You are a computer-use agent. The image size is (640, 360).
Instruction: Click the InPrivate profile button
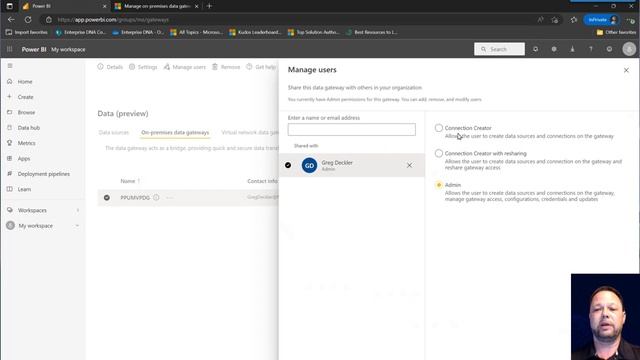click(602, 20)
